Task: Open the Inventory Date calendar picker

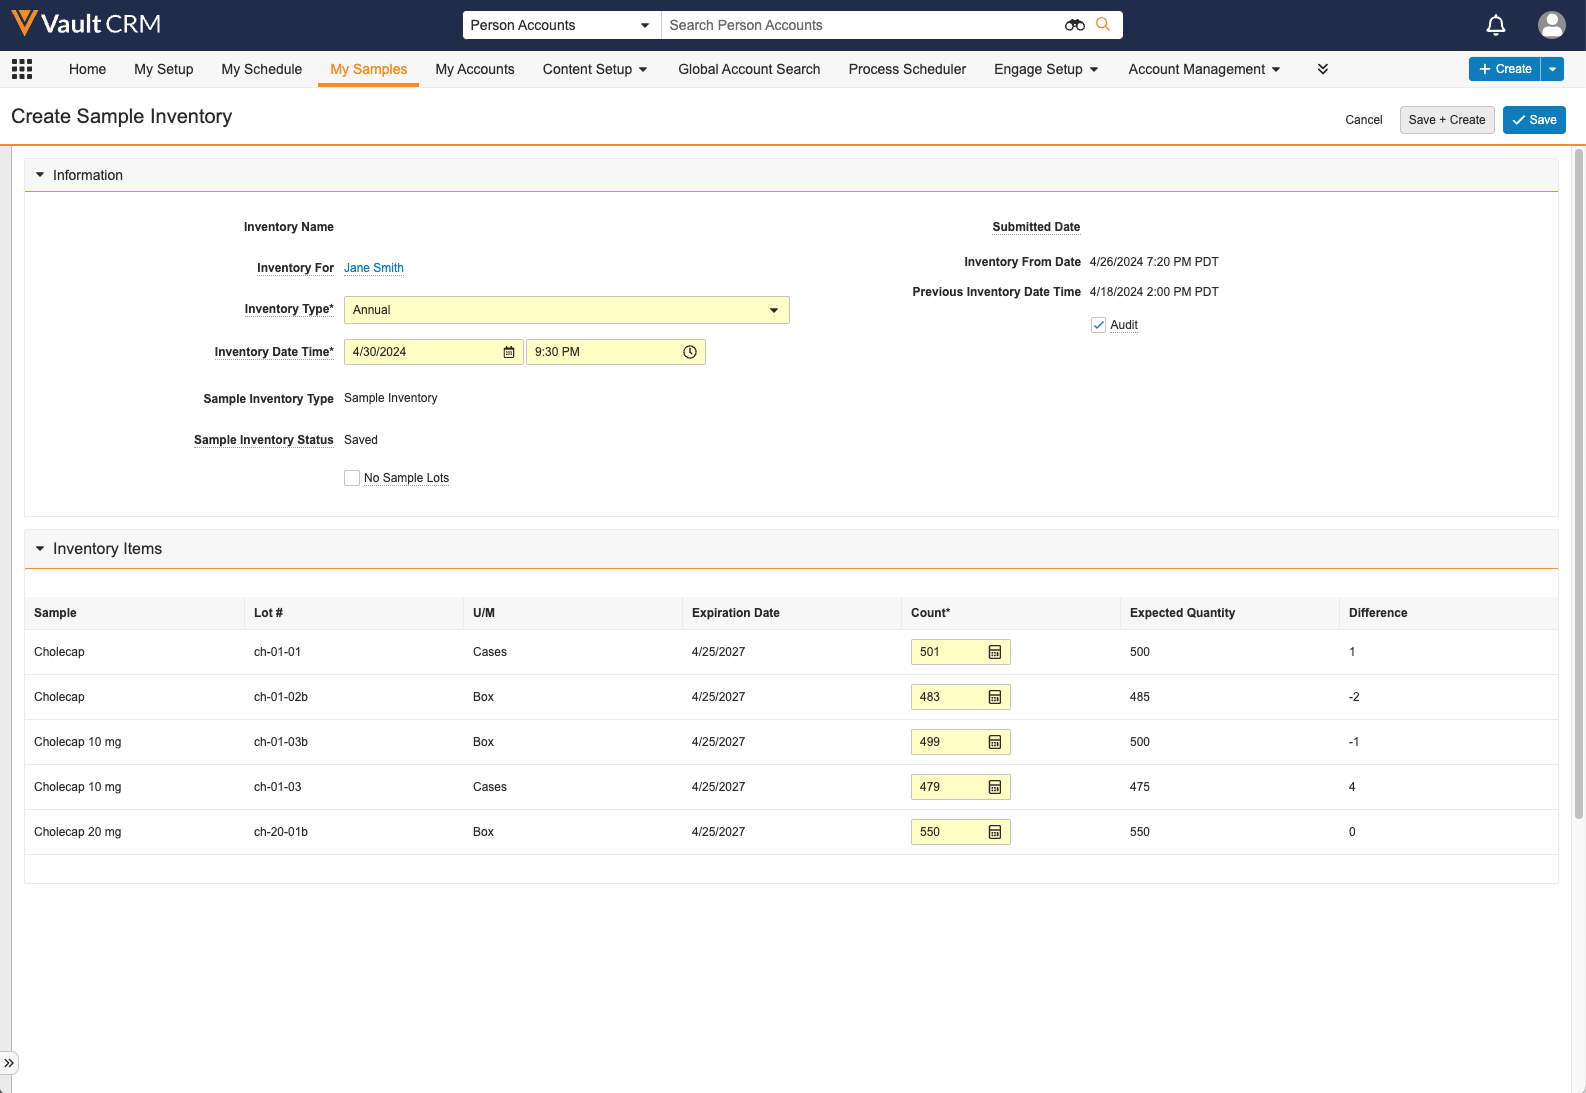Action: [509, 352]
